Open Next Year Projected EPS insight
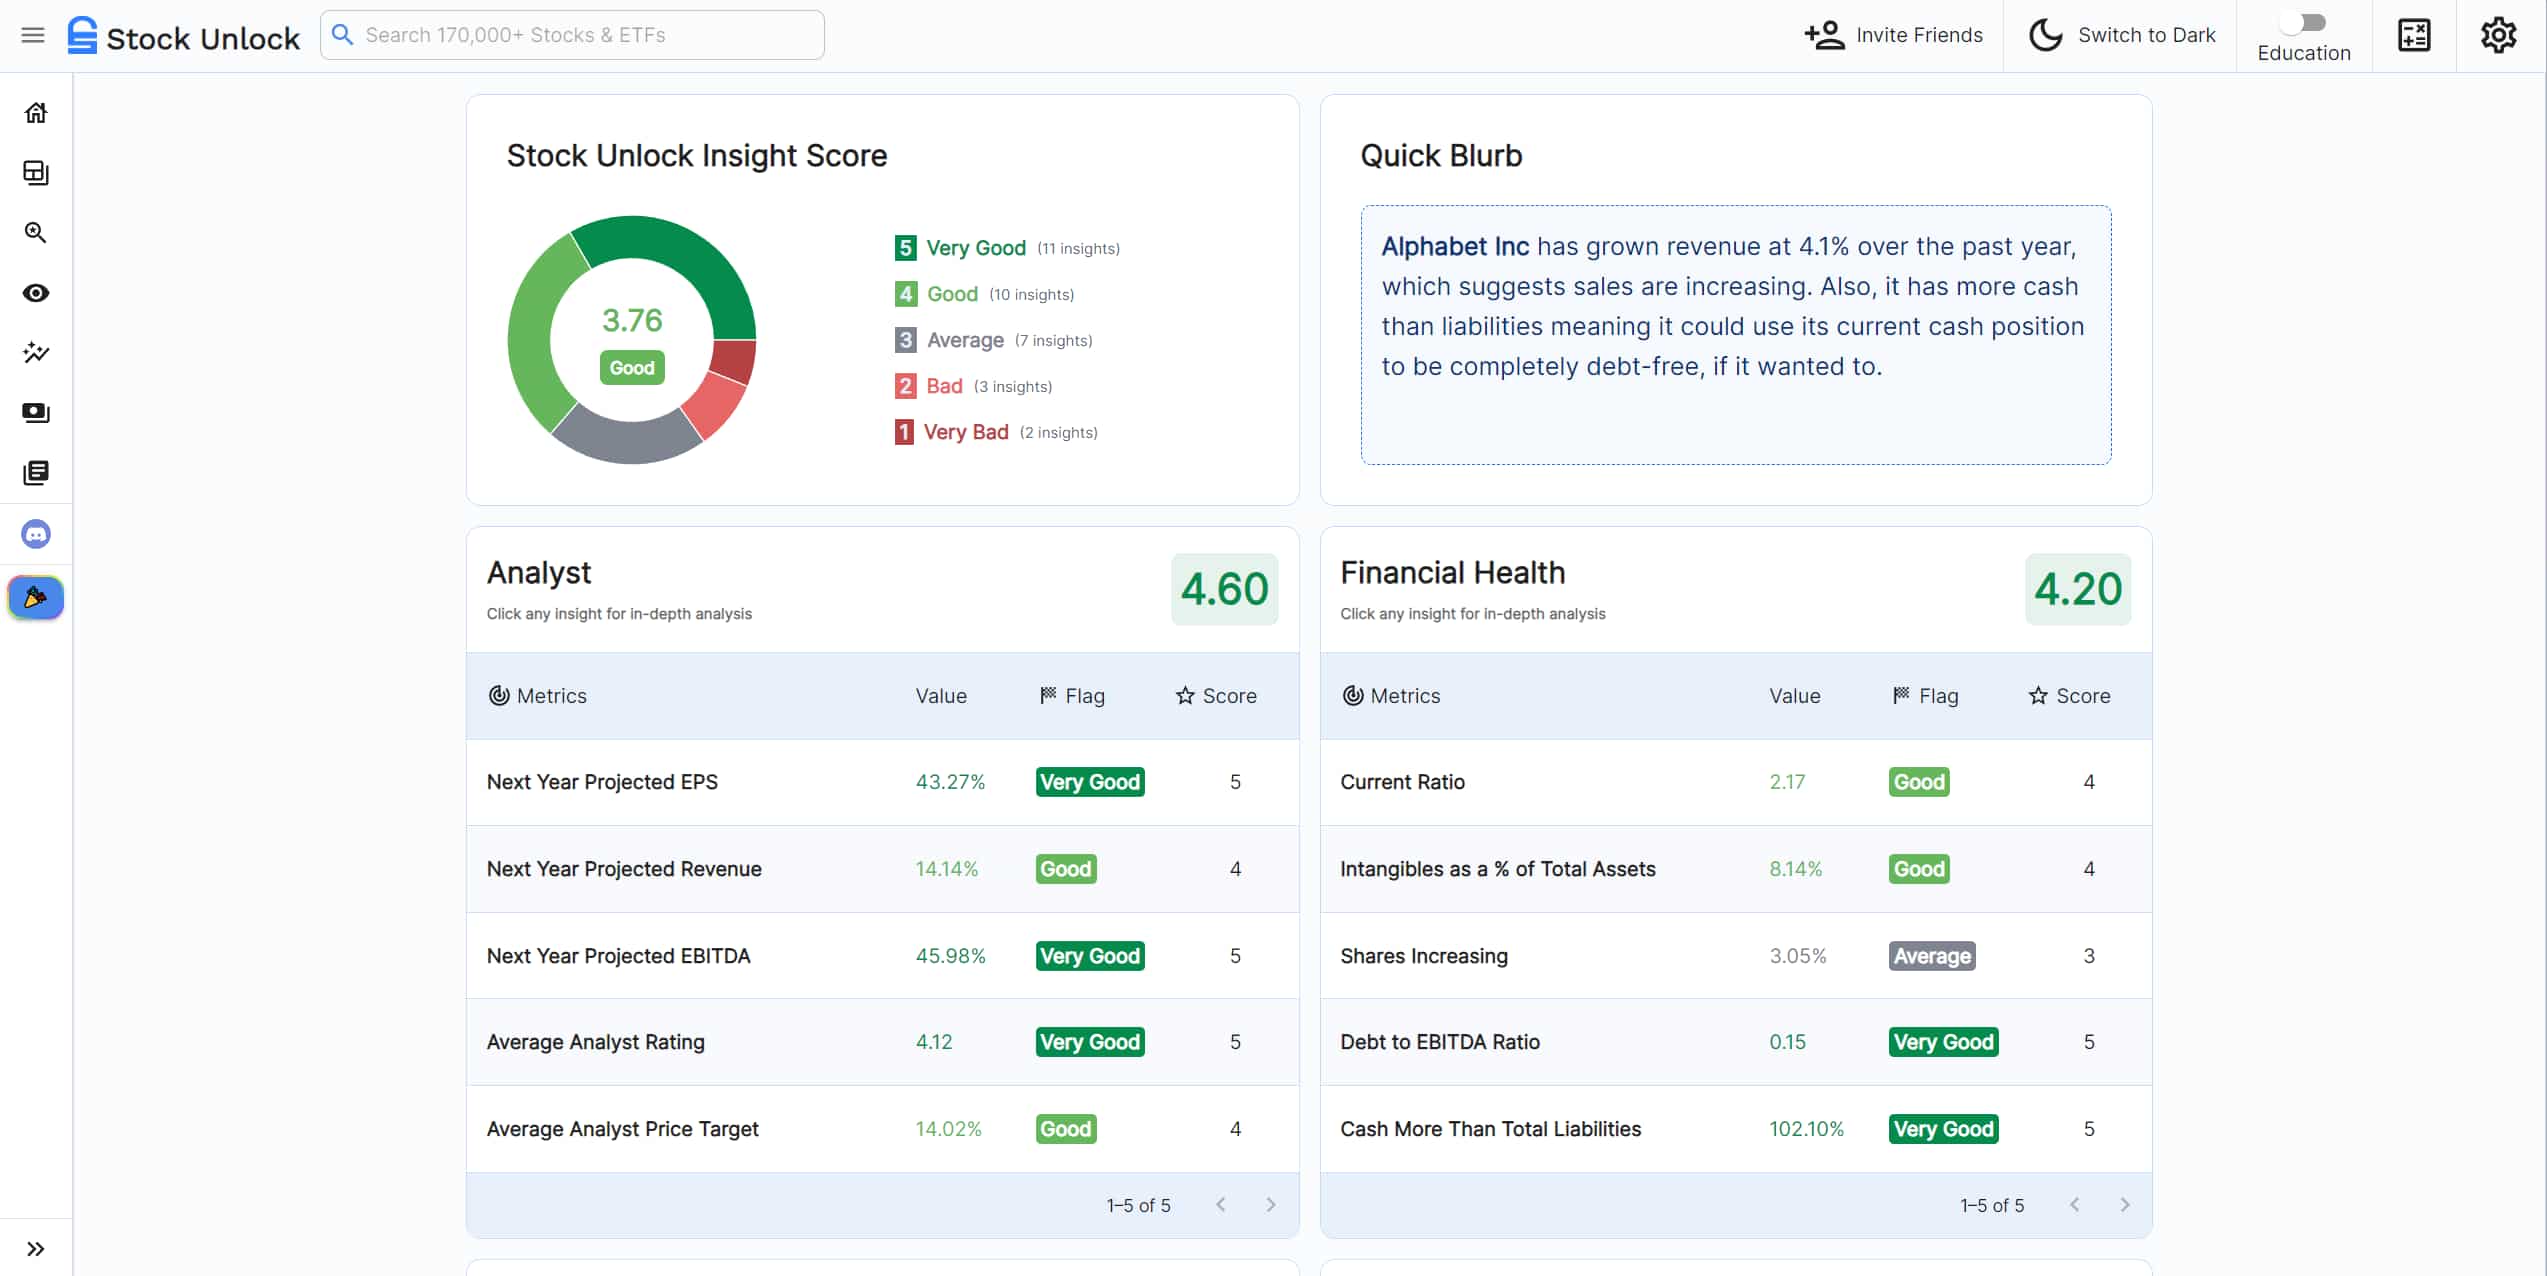 pos(883,783)
